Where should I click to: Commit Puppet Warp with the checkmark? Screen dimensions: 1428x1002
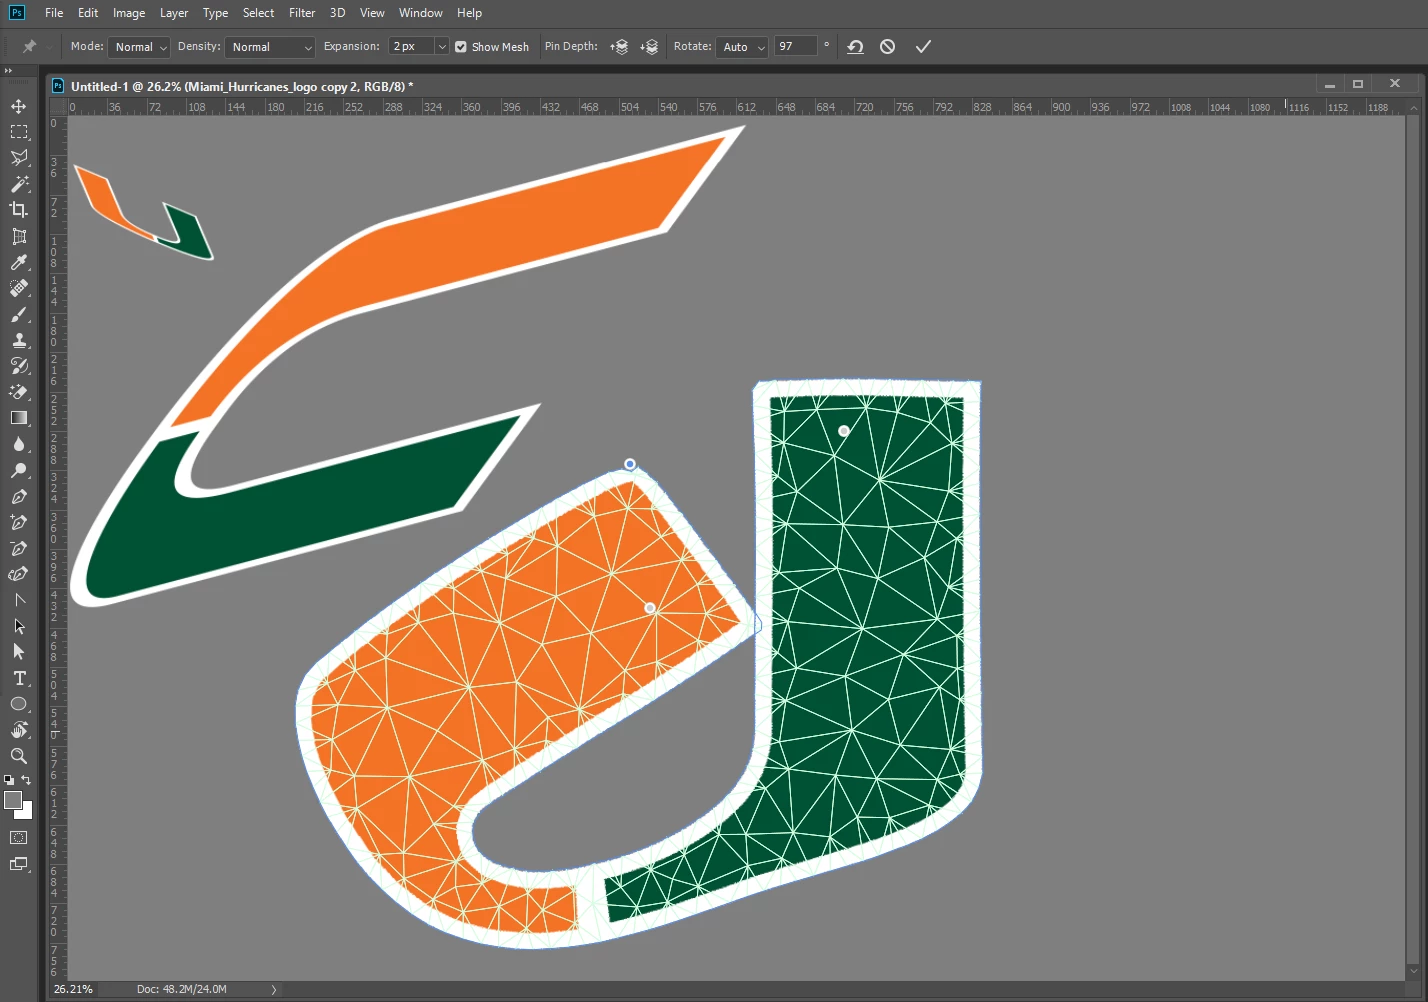click(923, 47)
